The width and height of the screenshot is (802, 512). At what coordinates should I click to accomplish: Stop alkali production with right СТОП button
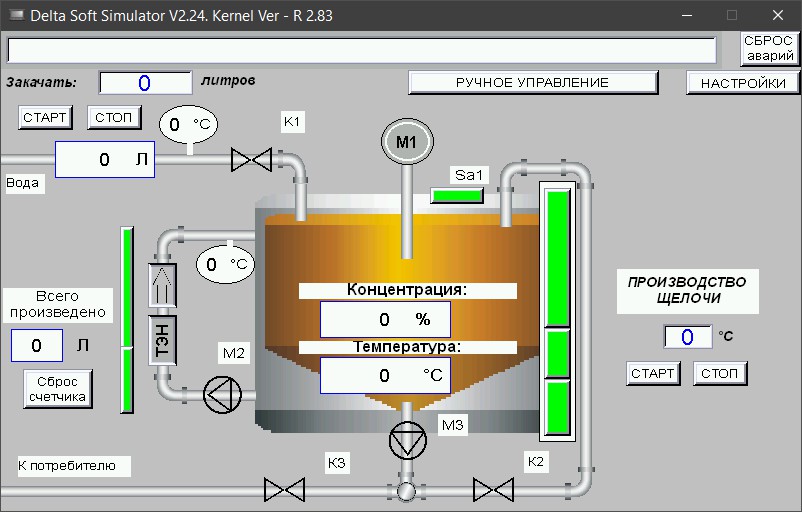click(x=720, y=373)
